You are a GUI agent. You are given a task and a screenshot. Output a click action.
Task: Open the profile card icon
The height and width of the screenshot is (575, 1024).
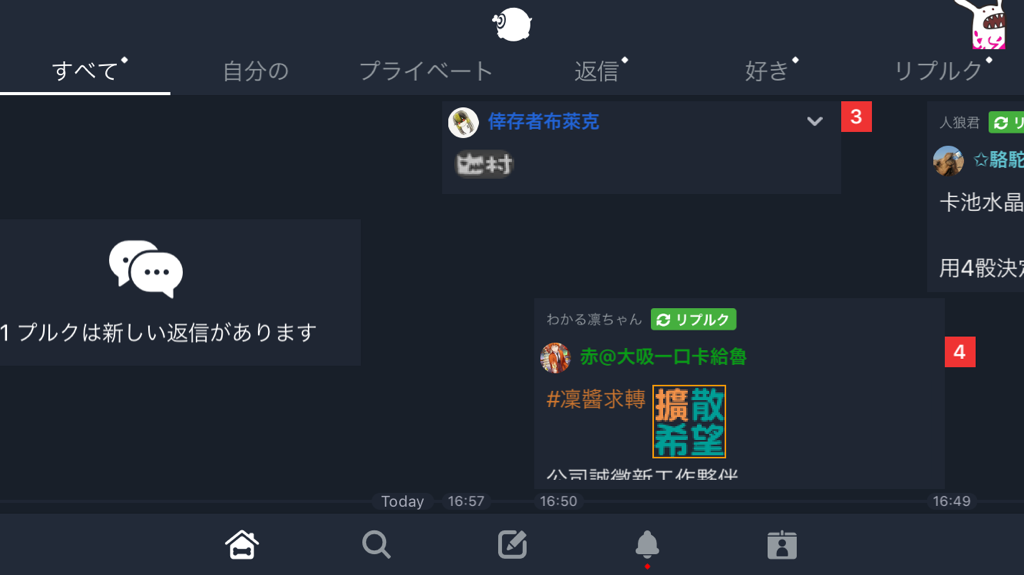pos(782,544)
